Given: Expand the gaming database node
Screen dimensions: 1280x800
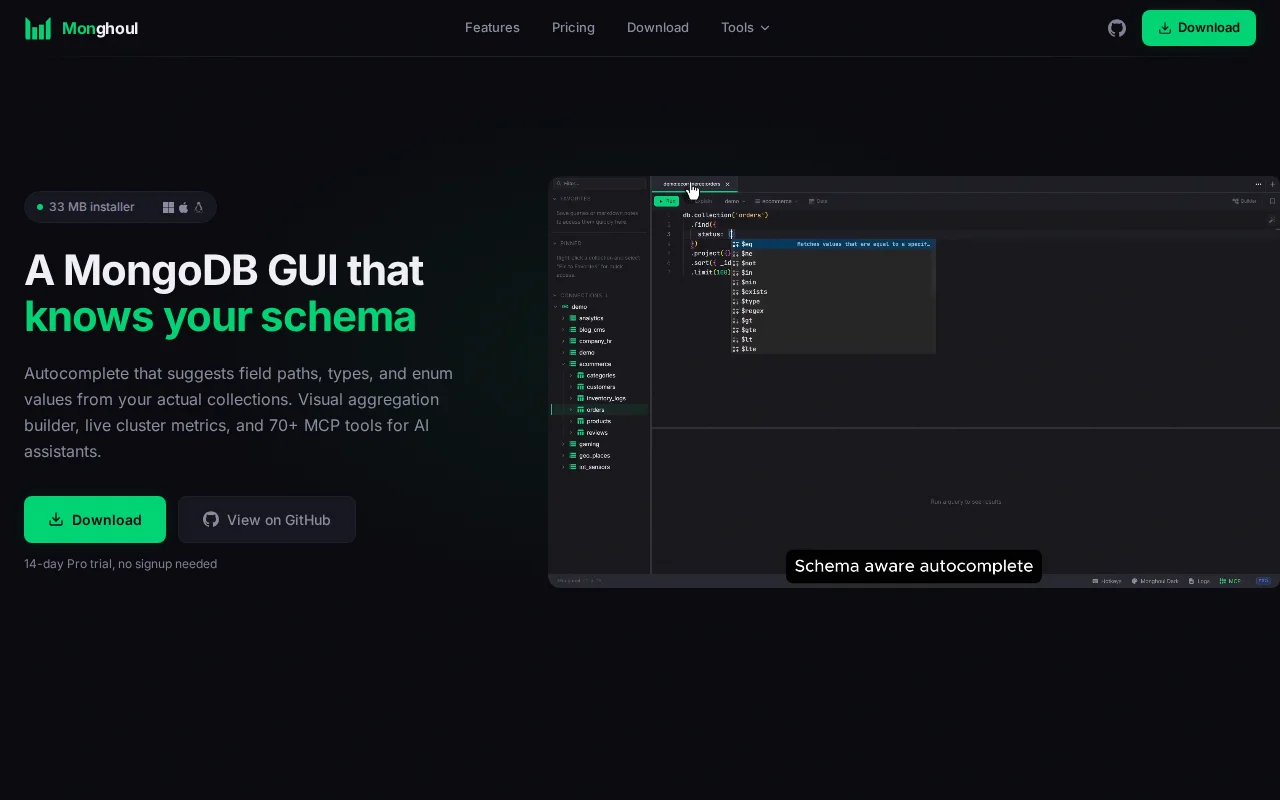Looking at the screenshot, I should click(563, 444).
